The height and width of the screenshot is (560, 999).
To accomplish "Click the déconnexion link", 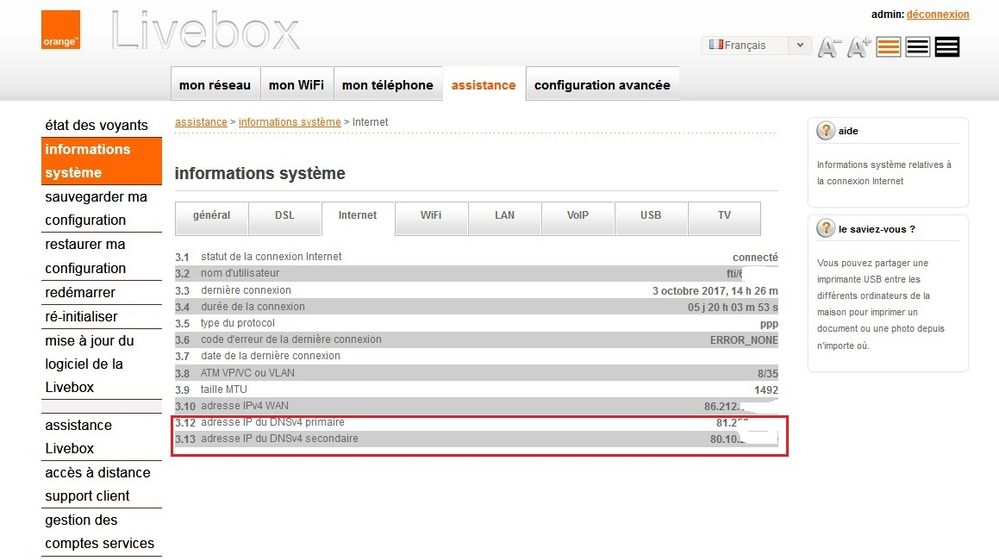I will pyautogui.click(x=938, y=14).
